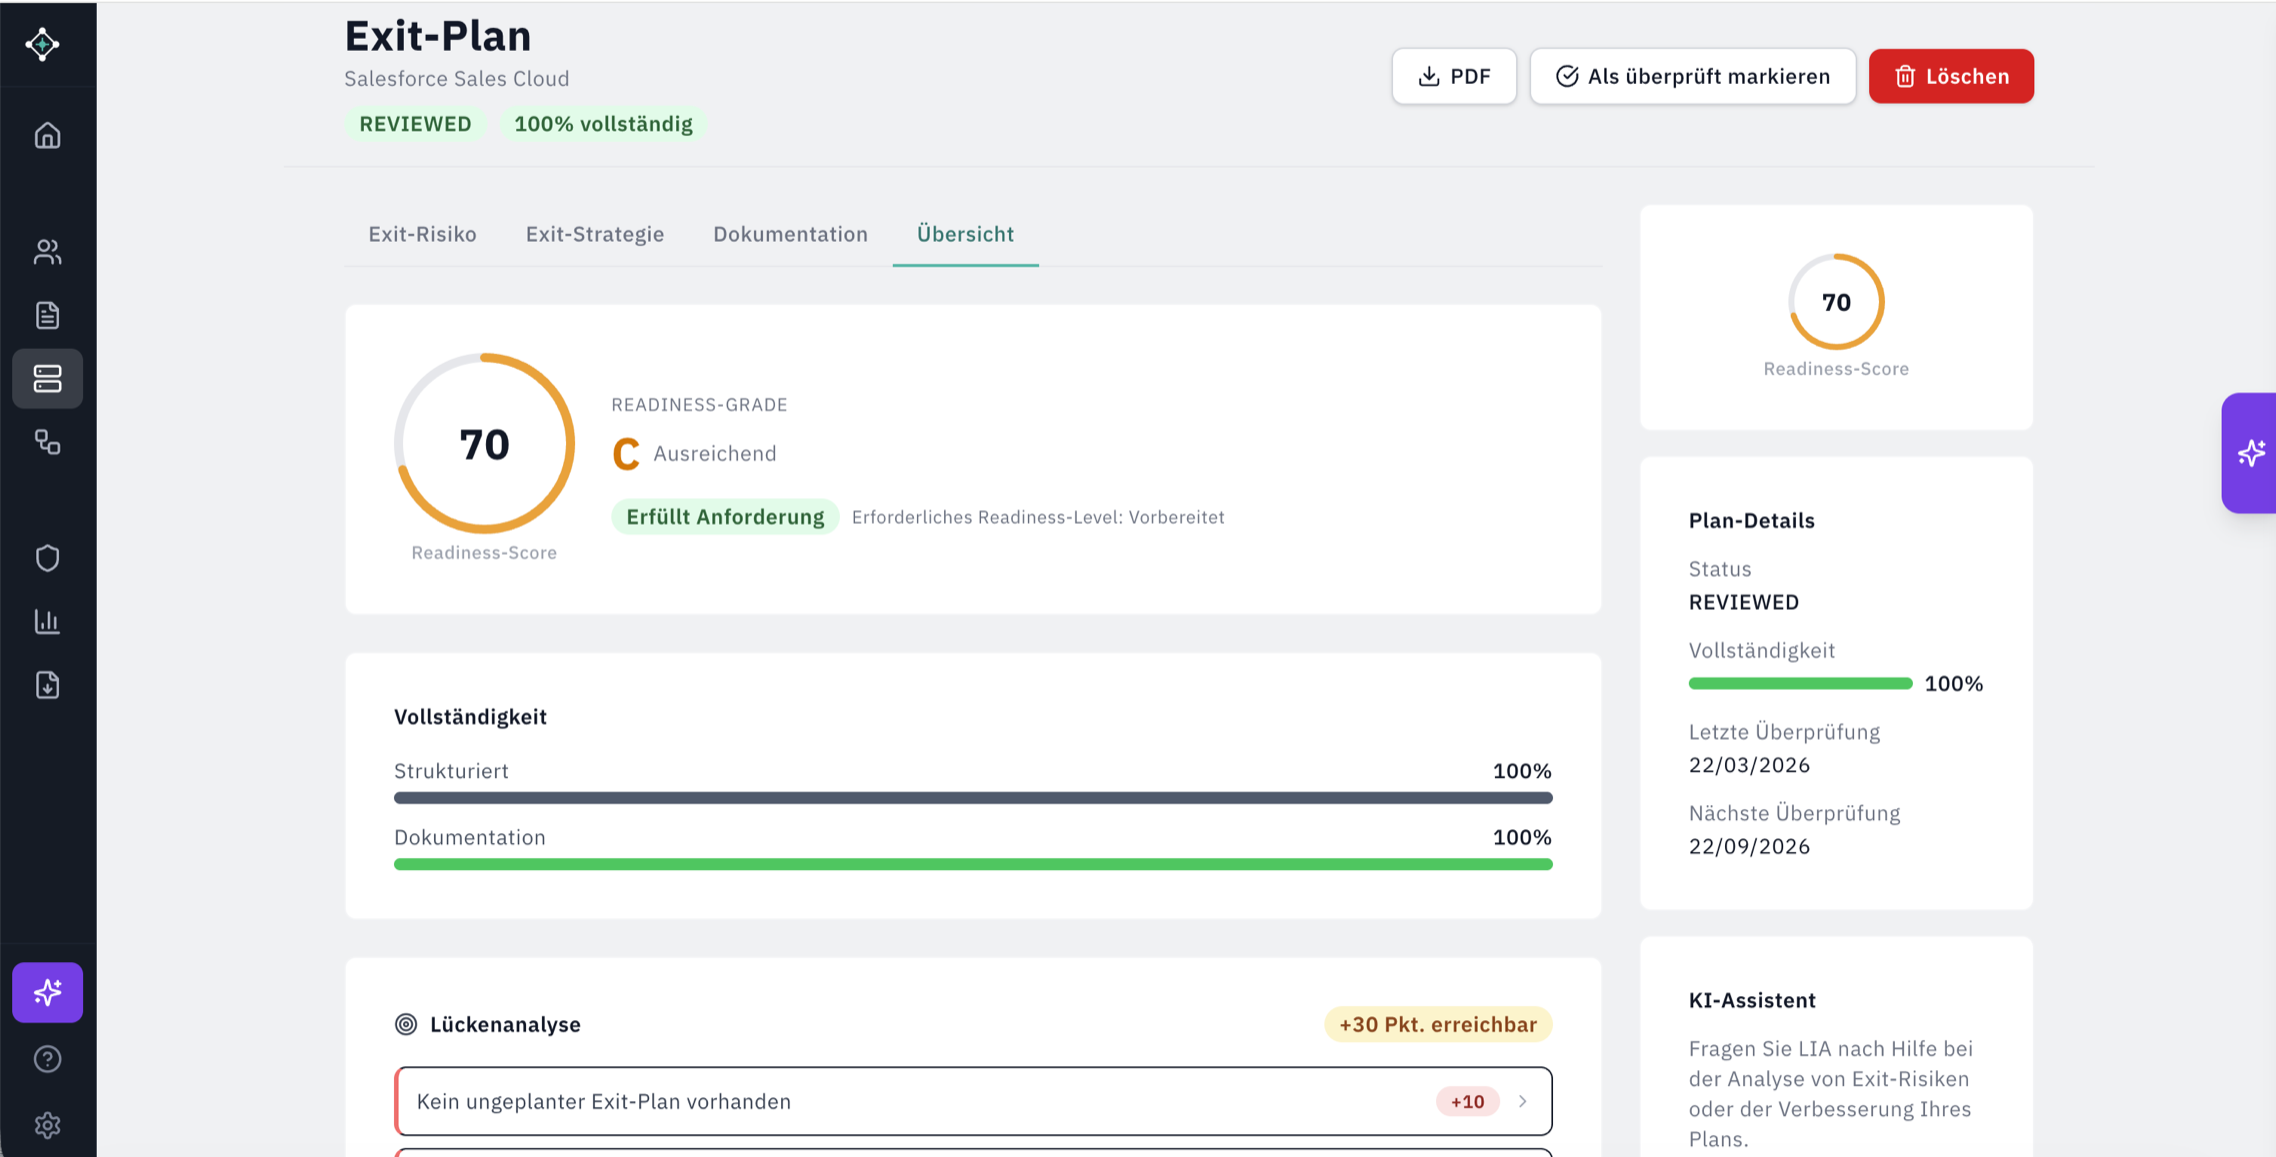Switch to the Exit-Risiko tab
2276x1157 pixels.
pos(422,234)
